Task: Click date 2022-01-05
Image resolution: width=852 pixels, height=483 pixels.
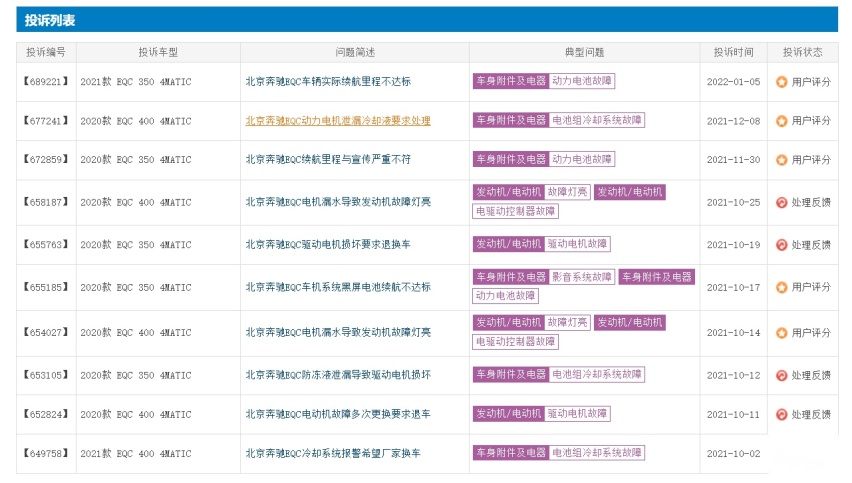Action: click(734, 82)
